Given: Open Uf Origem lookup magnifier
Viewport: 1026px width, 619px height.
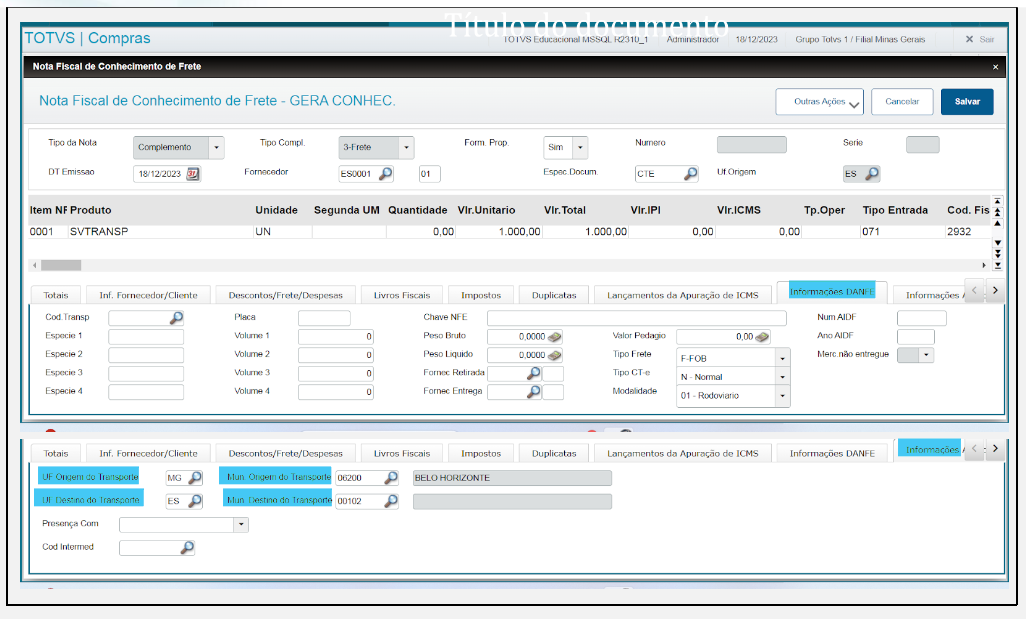Looking at the screenshot, I should (x=872, y=174).
